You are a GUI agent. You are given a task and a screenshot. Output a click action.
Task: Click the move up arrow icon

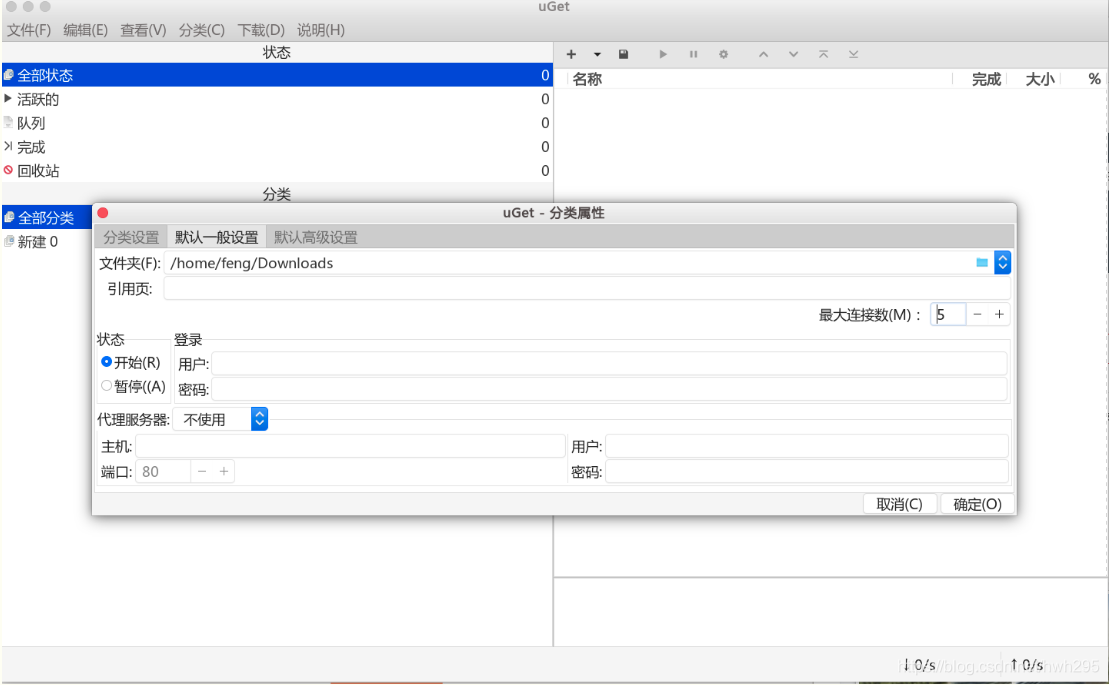[x=763, y=54]
